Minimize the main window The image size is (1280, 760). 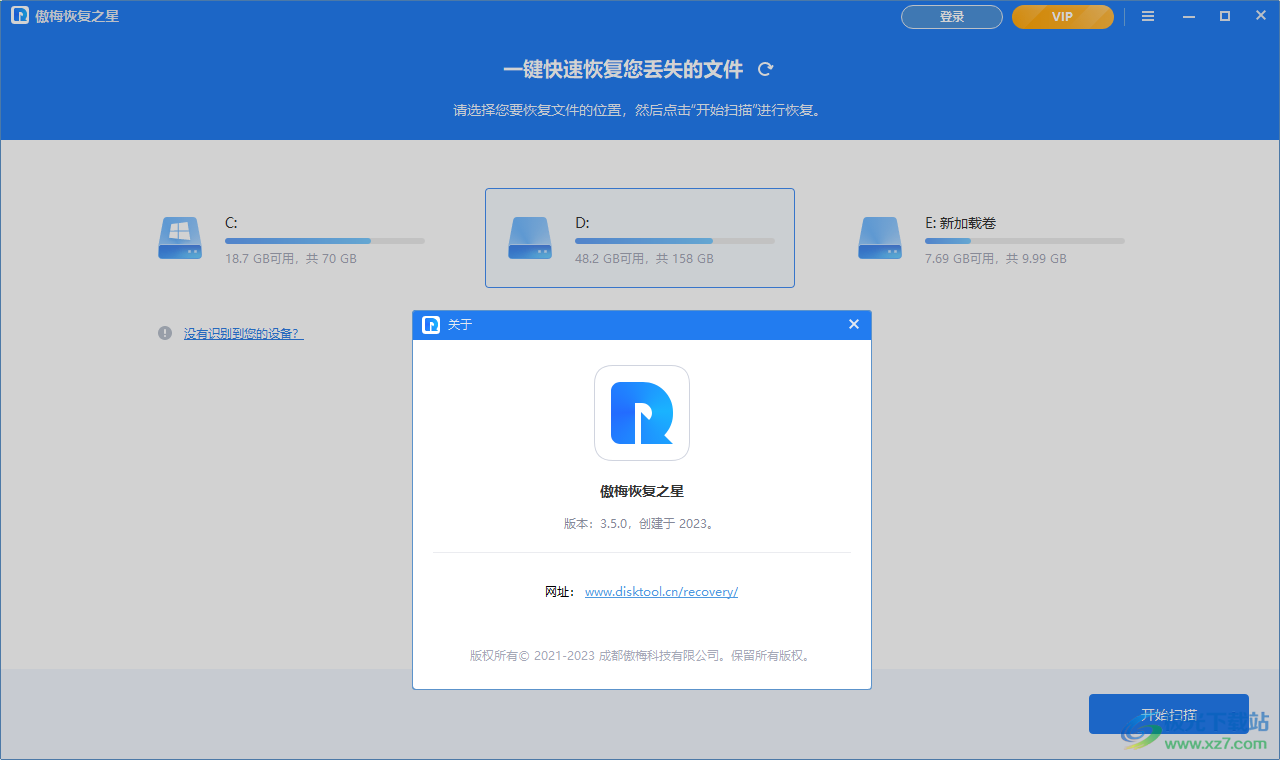click(x=1189, y=16)
